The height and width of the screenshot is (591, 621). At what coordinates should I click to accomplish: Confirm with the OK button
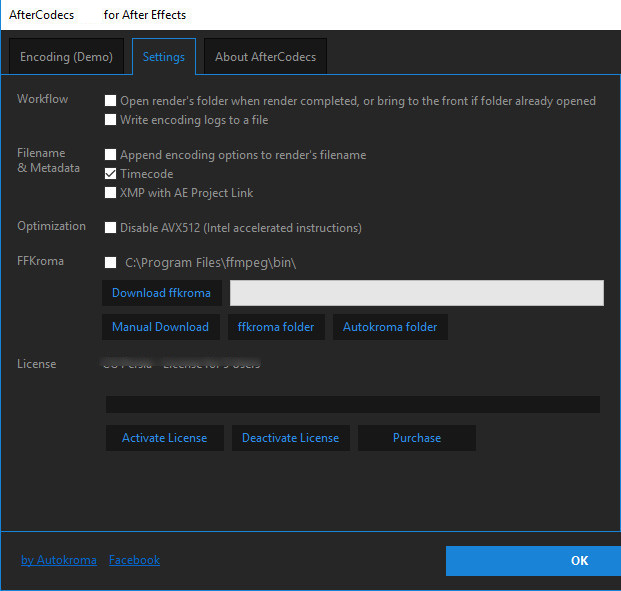(533, 560)
